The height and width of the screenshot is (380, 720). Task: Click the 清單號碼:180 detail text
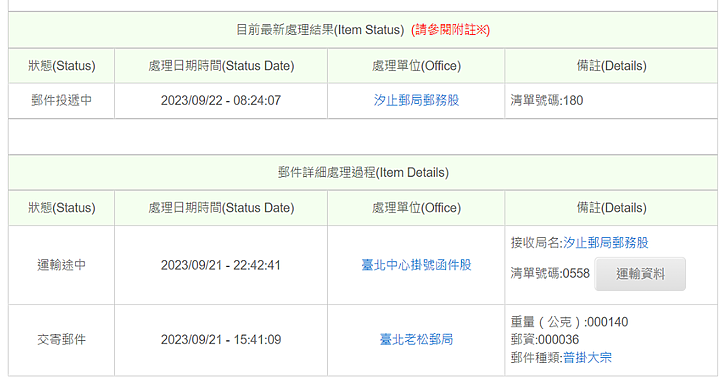546,101
